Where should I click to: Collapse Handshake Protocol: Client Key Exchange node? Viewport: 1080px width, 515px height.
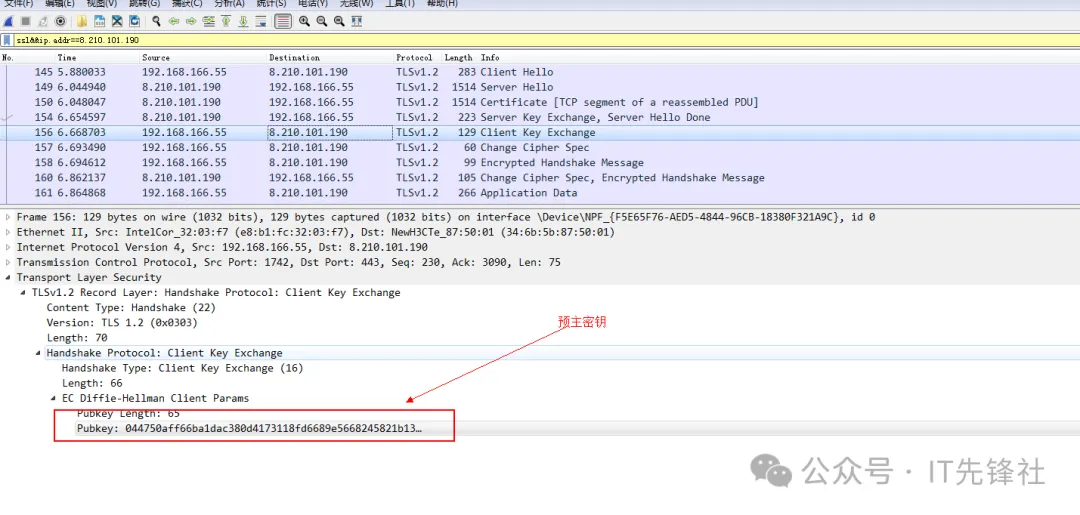coord(39,354)
